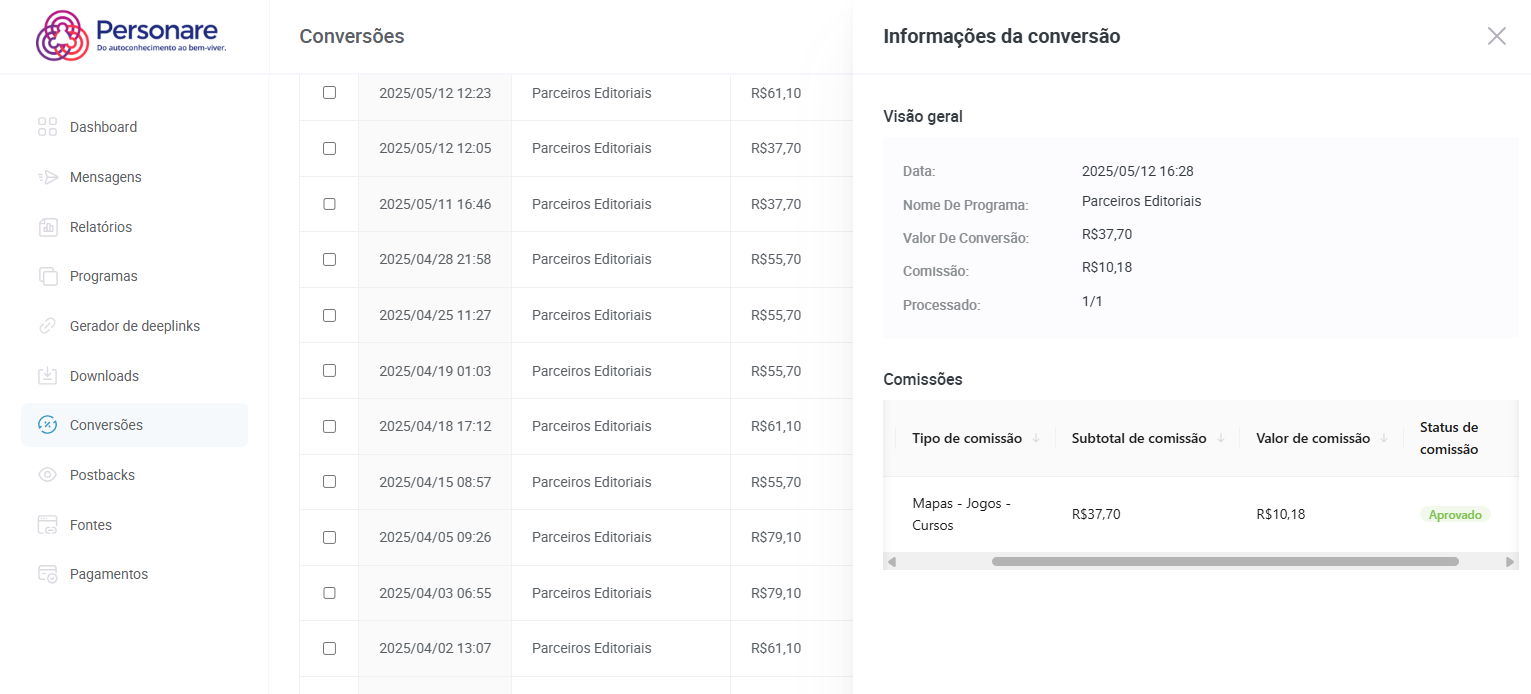Sort by Subtotal de comissão arrow
The image size is (1531, 694).
click(1220, 438)
